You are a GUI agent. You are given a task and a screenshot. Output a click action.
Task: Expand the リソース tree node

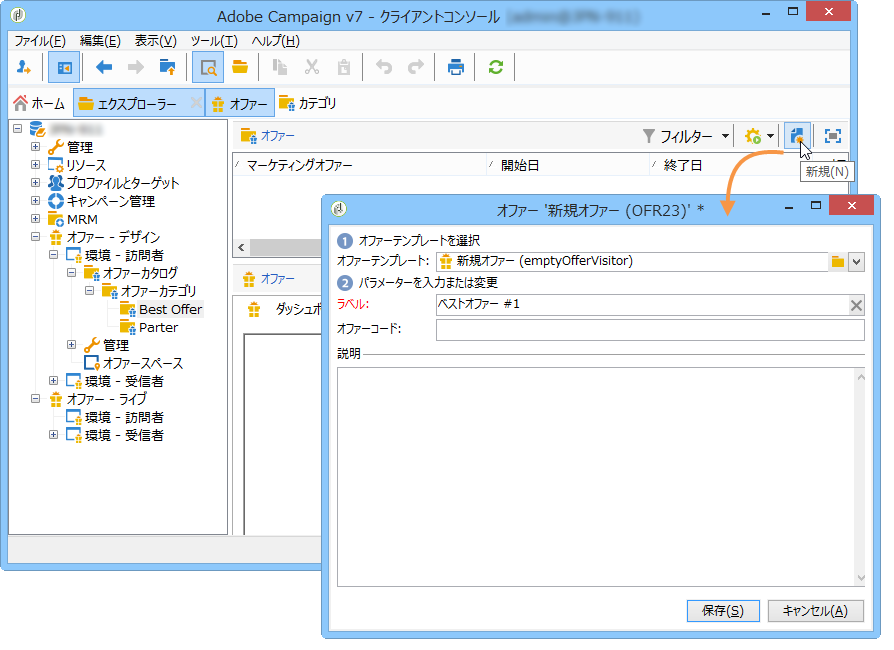tap(35, 165)
